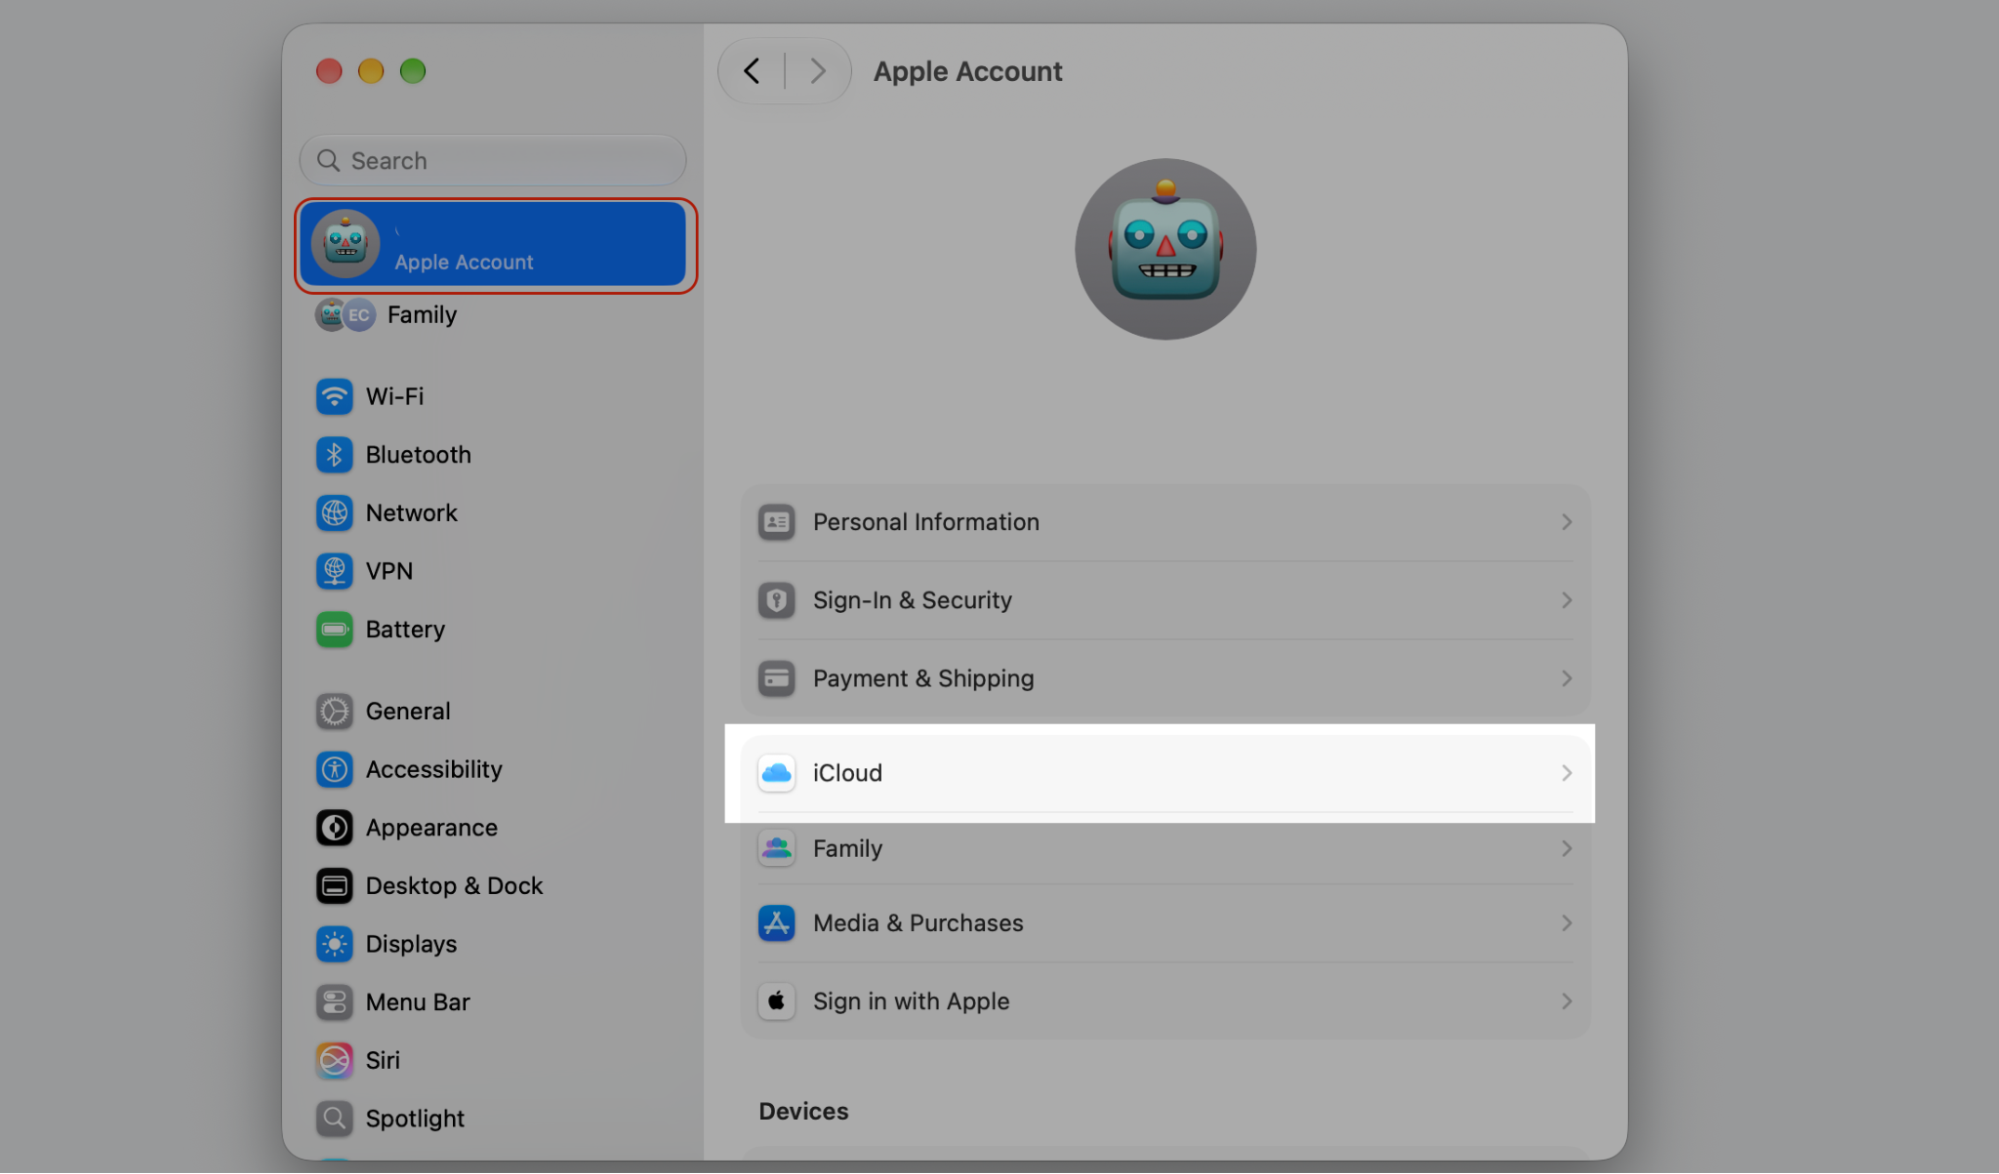This screenshot has height=1174, width=1999.
Task: Click the Desktop & Dock icon
Action: 334,886
